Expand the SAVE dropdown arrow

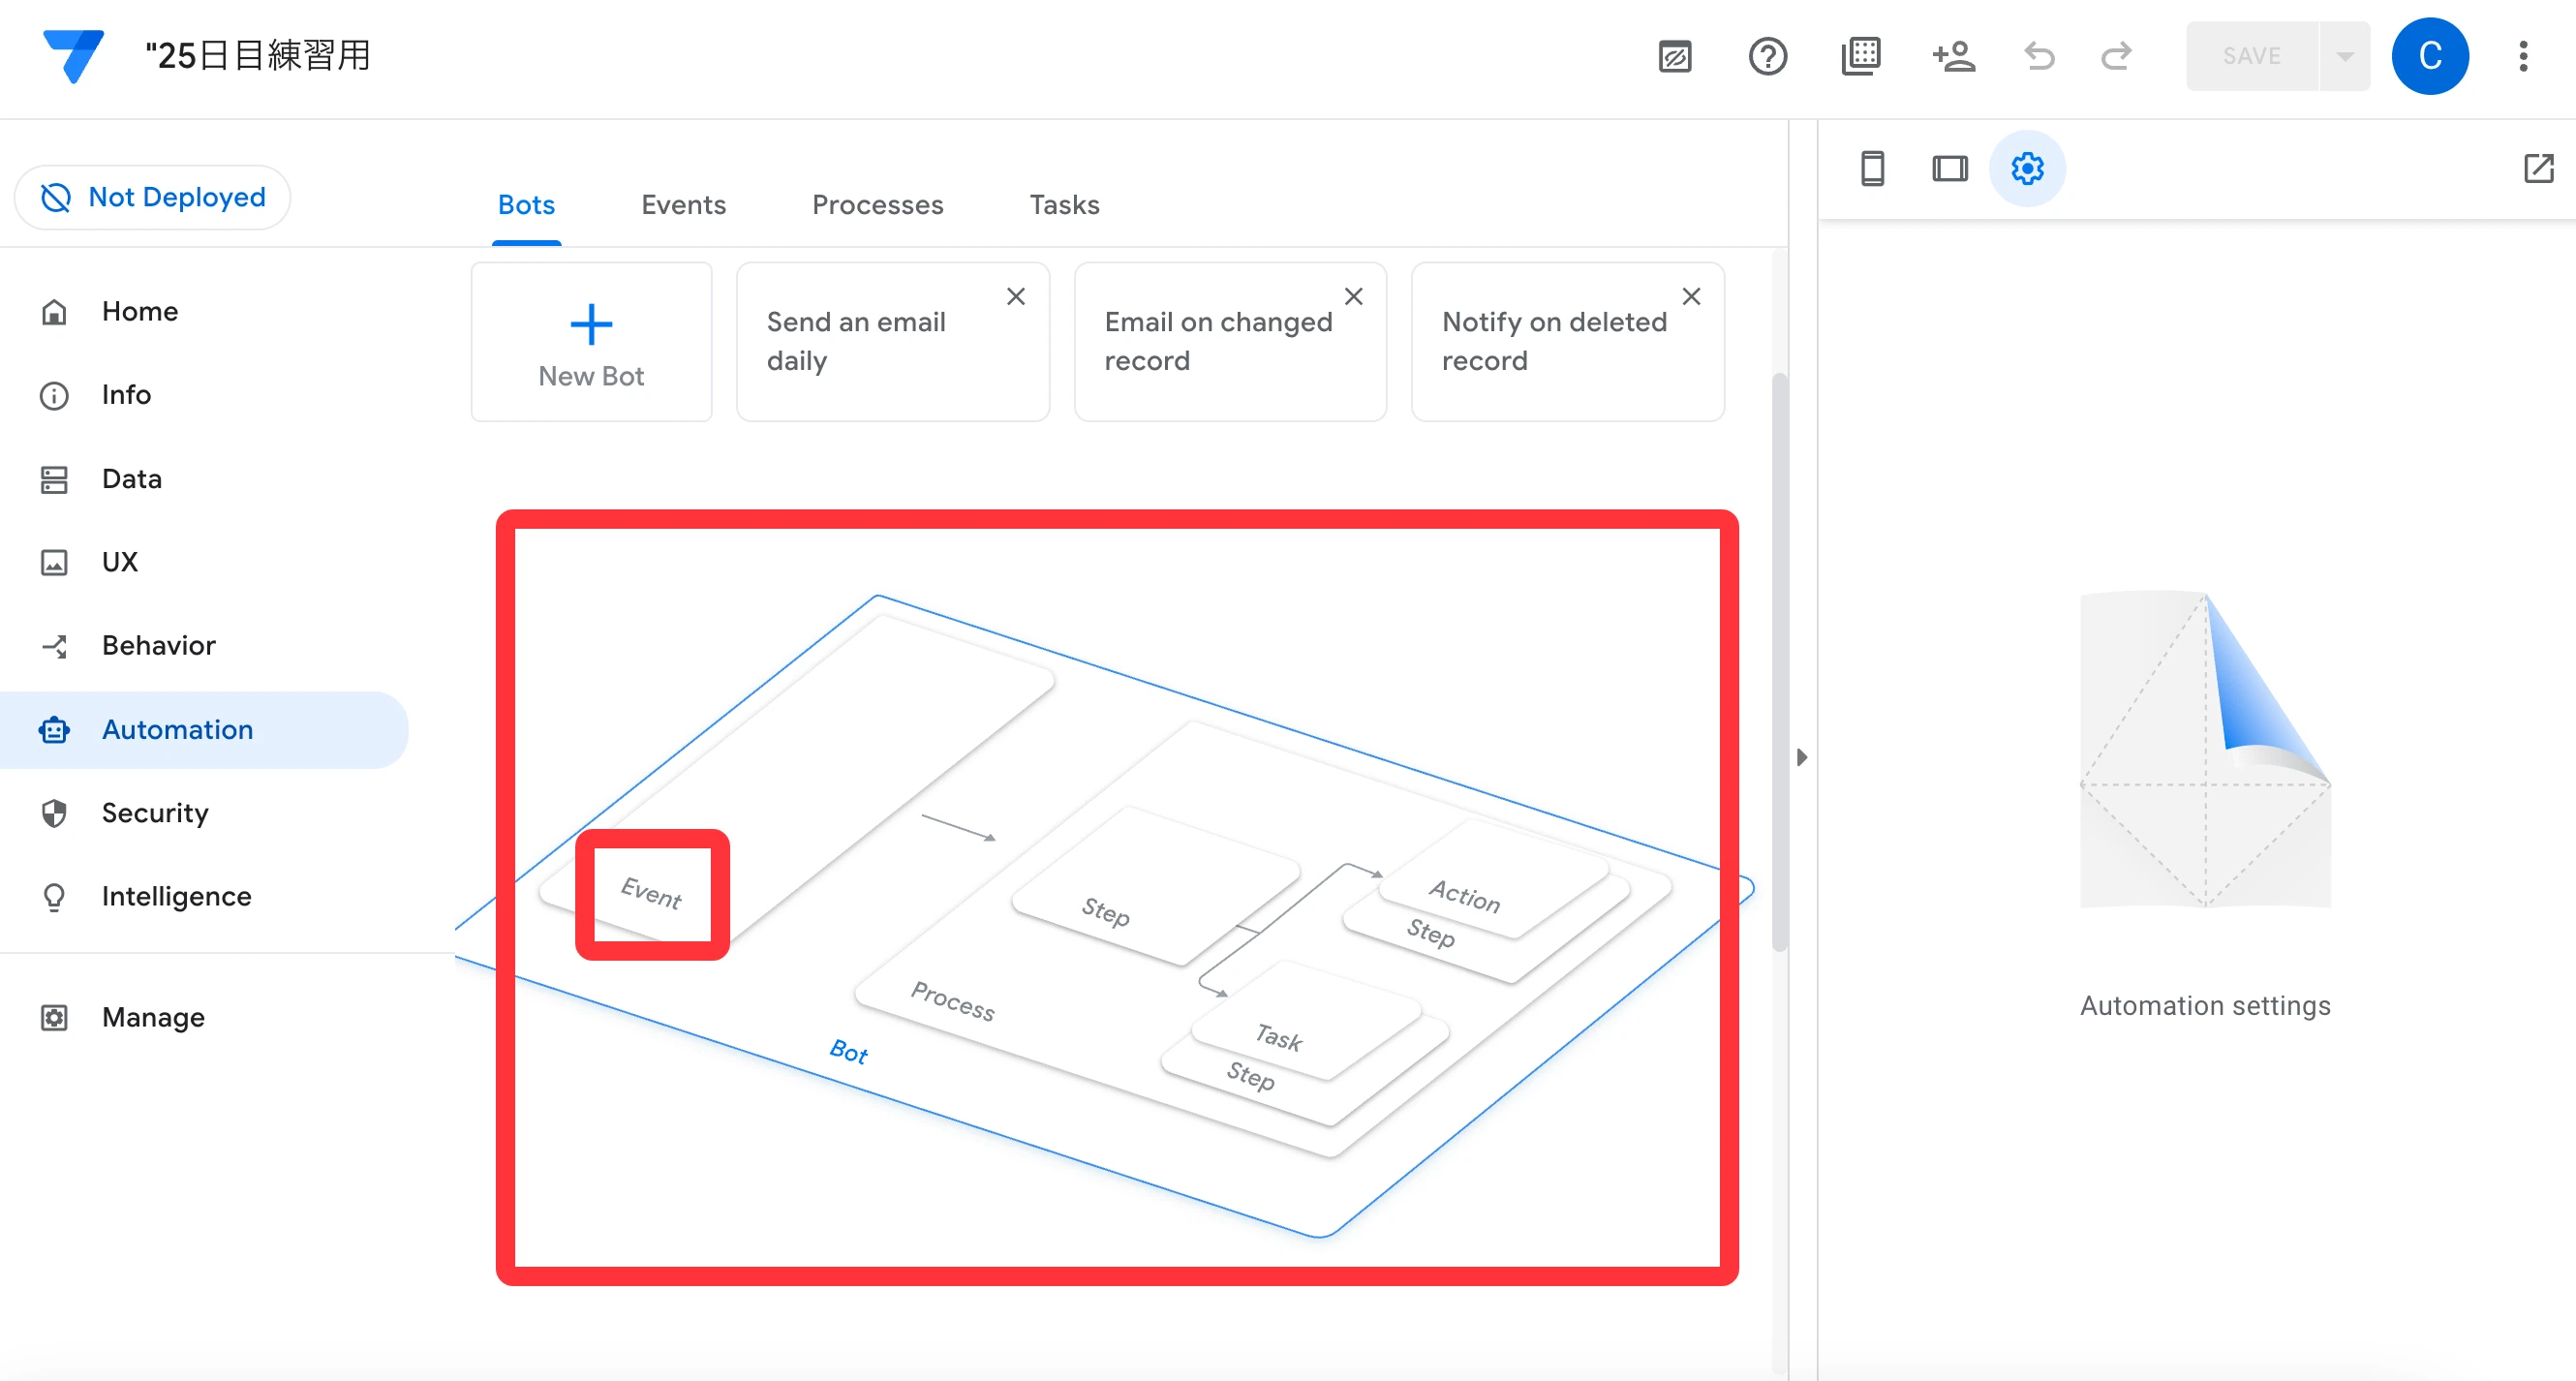pyautogui.click(x=2344, y=56)
